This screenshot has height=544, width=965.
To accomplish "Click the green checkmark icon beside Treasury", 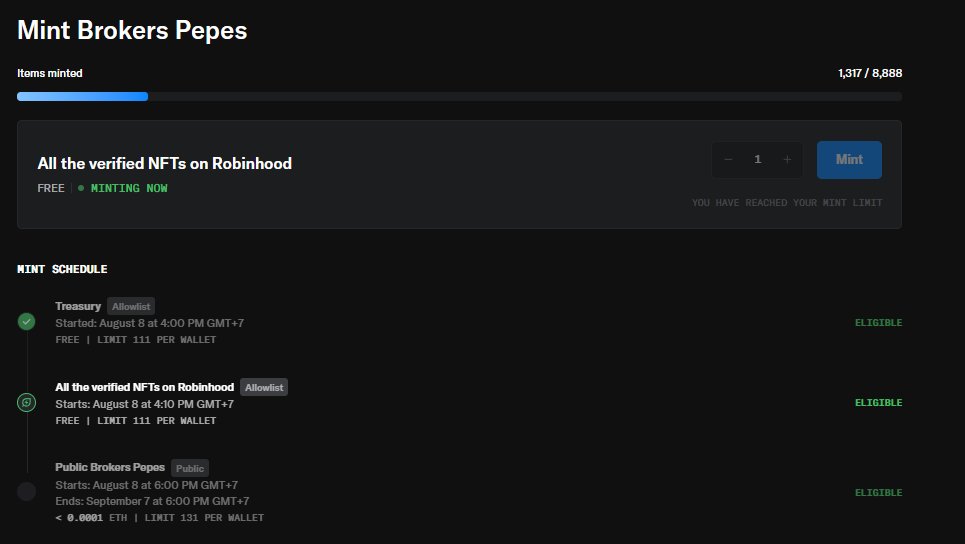I will 26,322.
